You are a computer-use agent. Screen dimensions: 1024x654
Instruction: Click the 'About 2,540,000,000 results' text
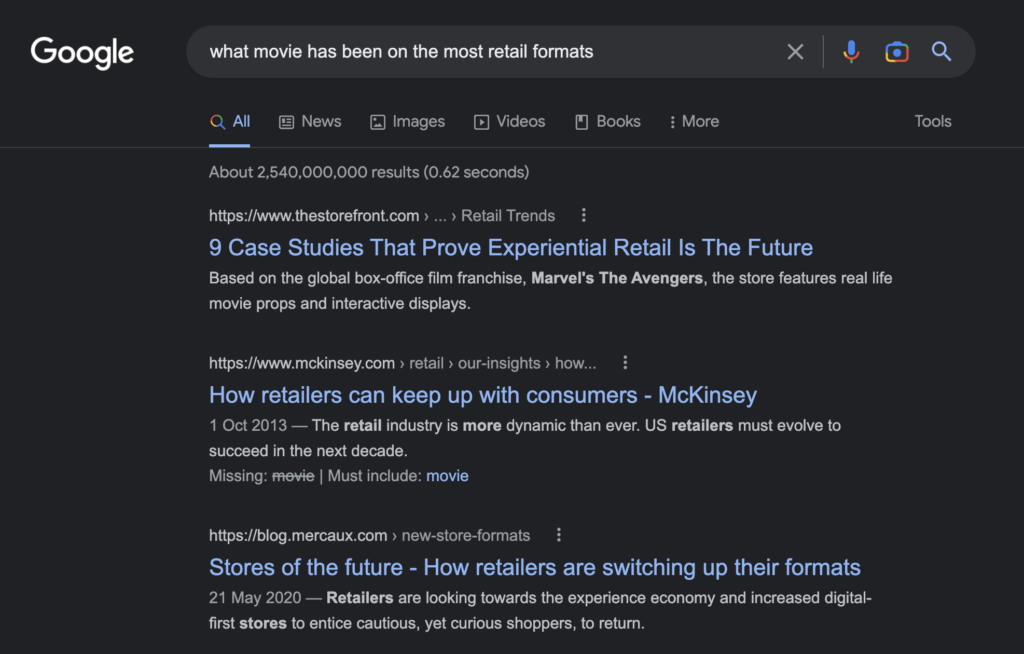click(x=369, y=172)
